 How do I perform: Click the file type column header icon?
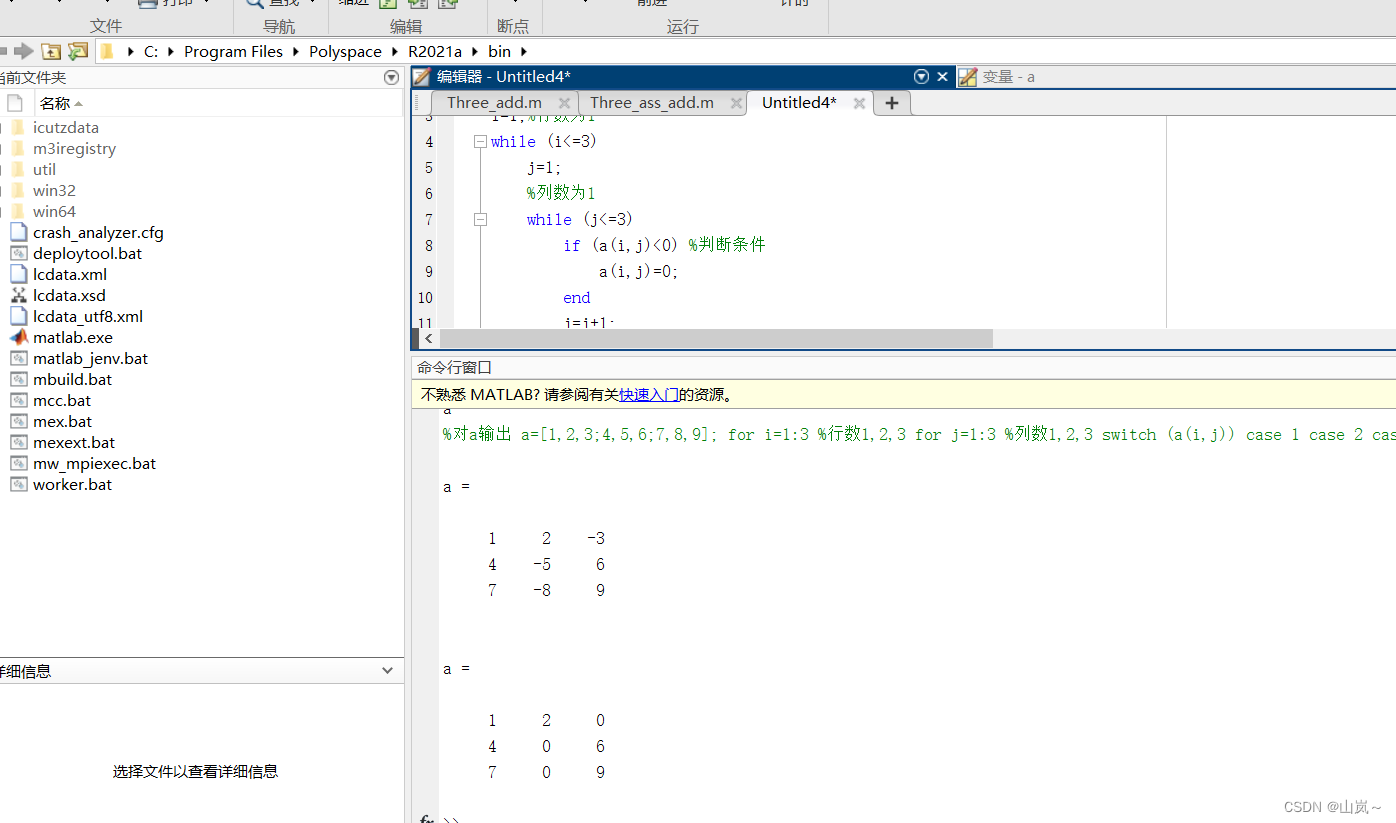point(14,103)
